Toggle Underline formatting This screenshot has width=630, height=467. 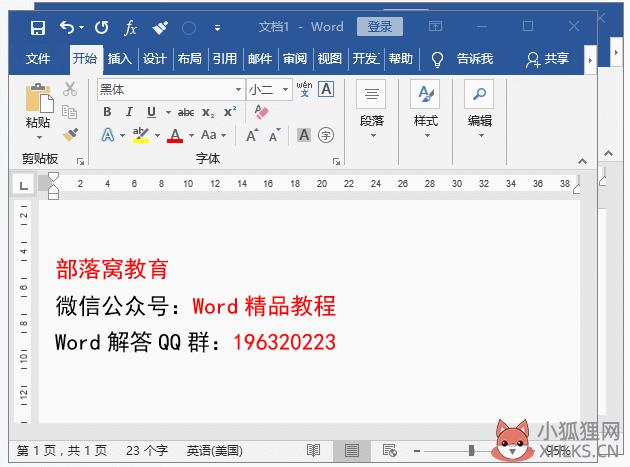click(x=151, y=112)
